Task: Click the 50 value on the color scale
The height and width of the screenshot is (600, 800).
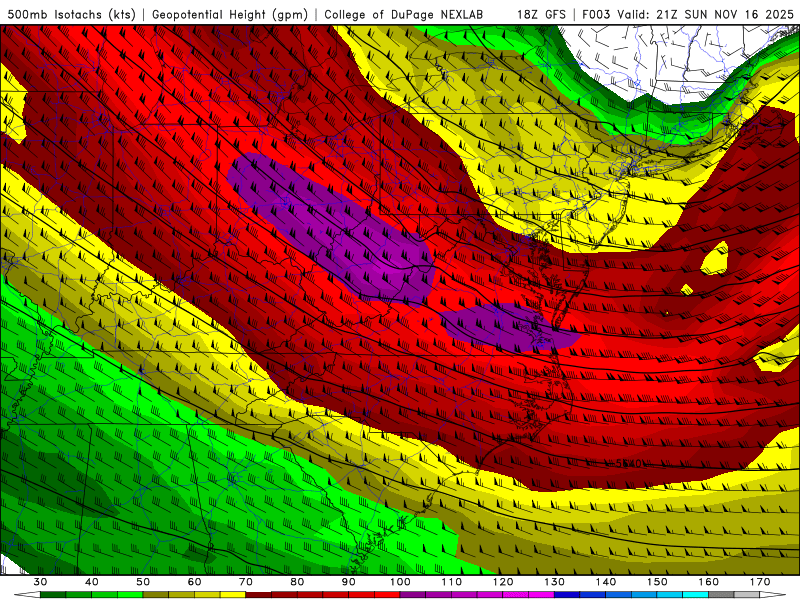Action: coord(143,582)
